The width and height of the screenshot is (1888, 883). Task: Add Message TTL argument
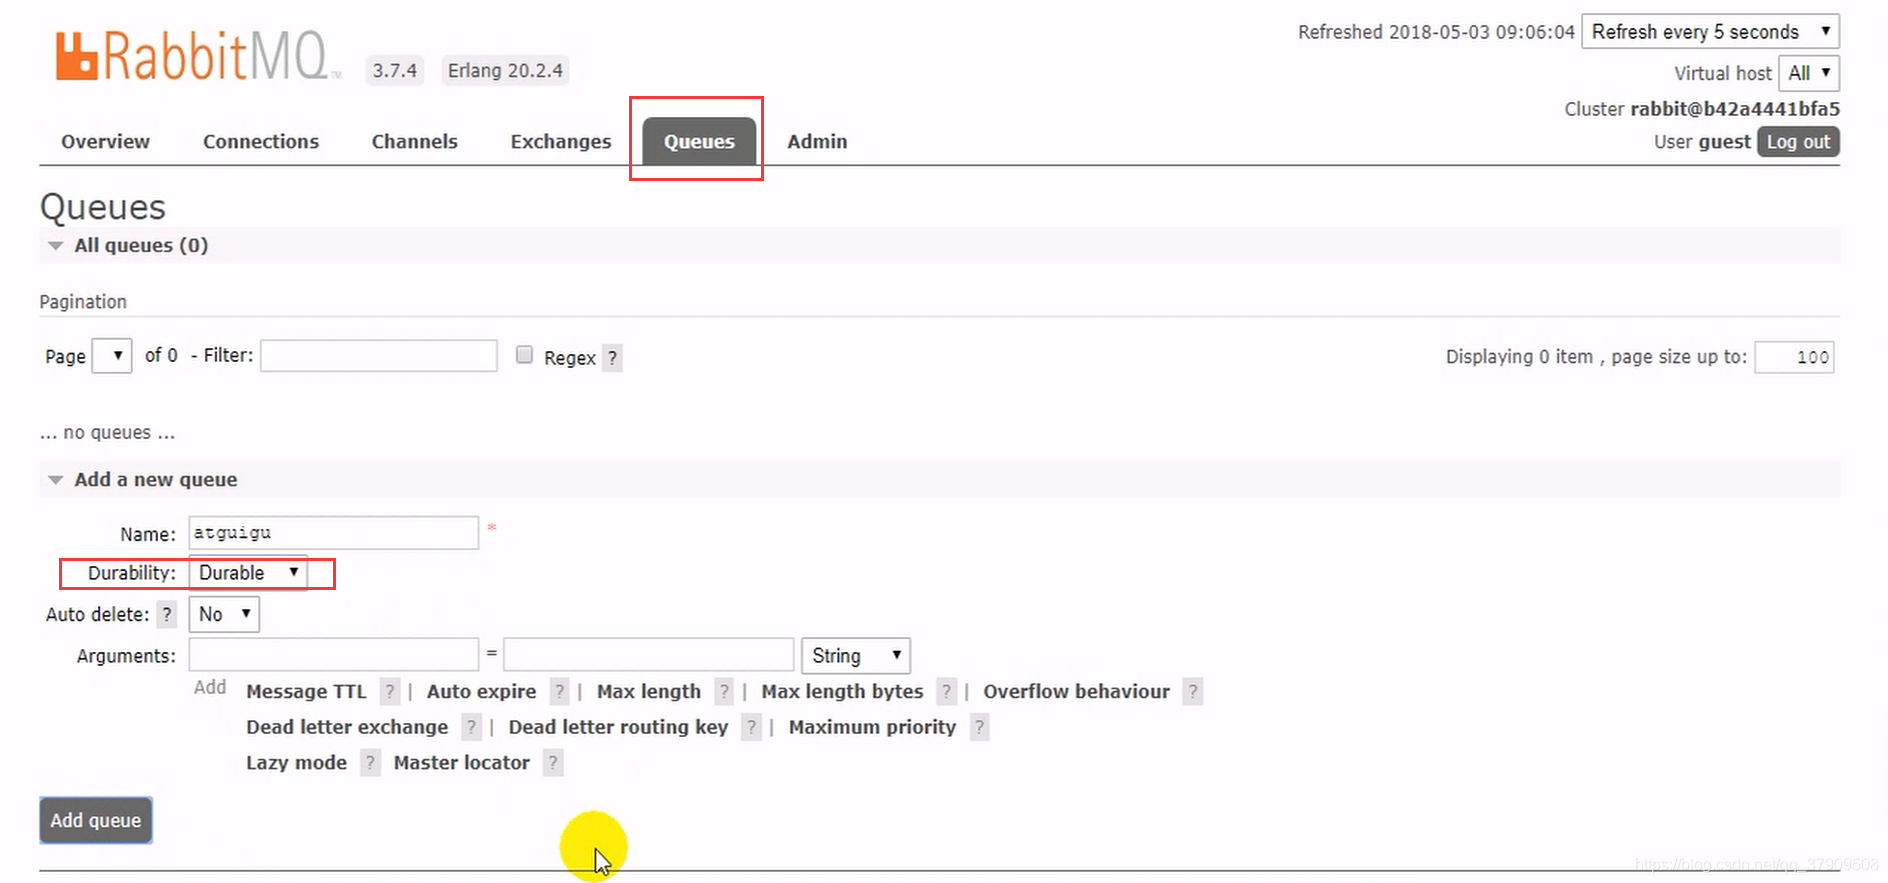tap(306, 692)
